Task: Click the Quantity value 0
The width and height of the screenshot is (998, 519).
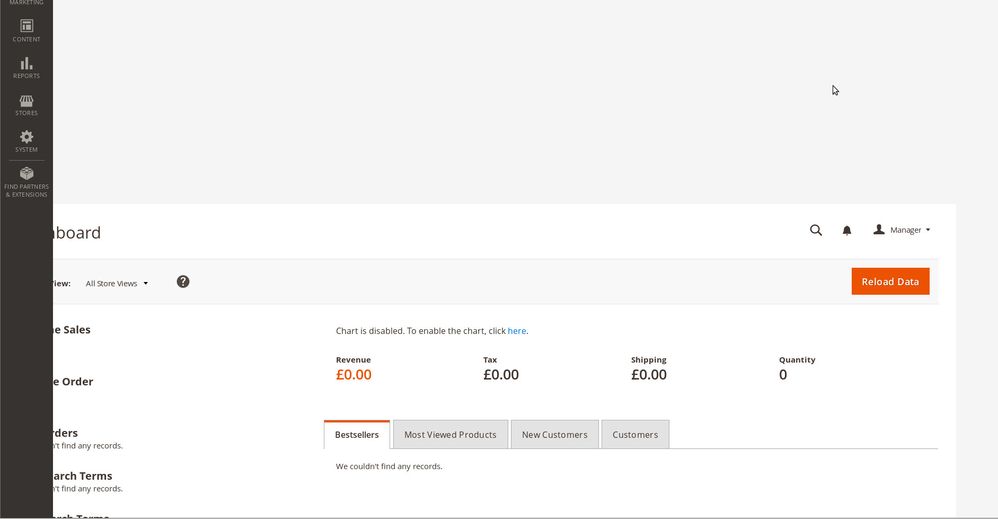Action: (783, 375)
